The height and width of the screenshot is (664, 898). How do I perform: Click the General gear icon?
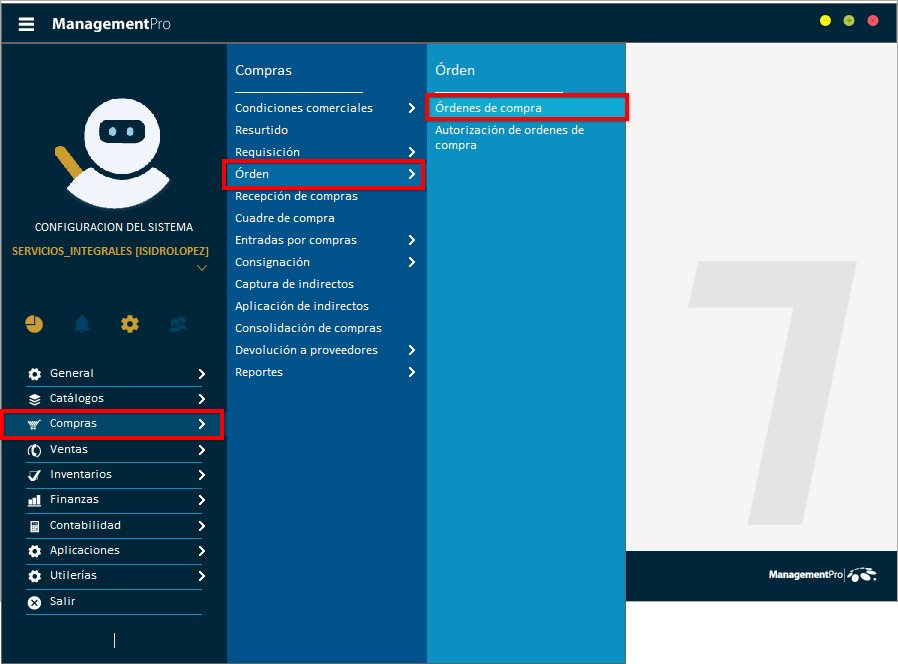click(x=34, y=374)
